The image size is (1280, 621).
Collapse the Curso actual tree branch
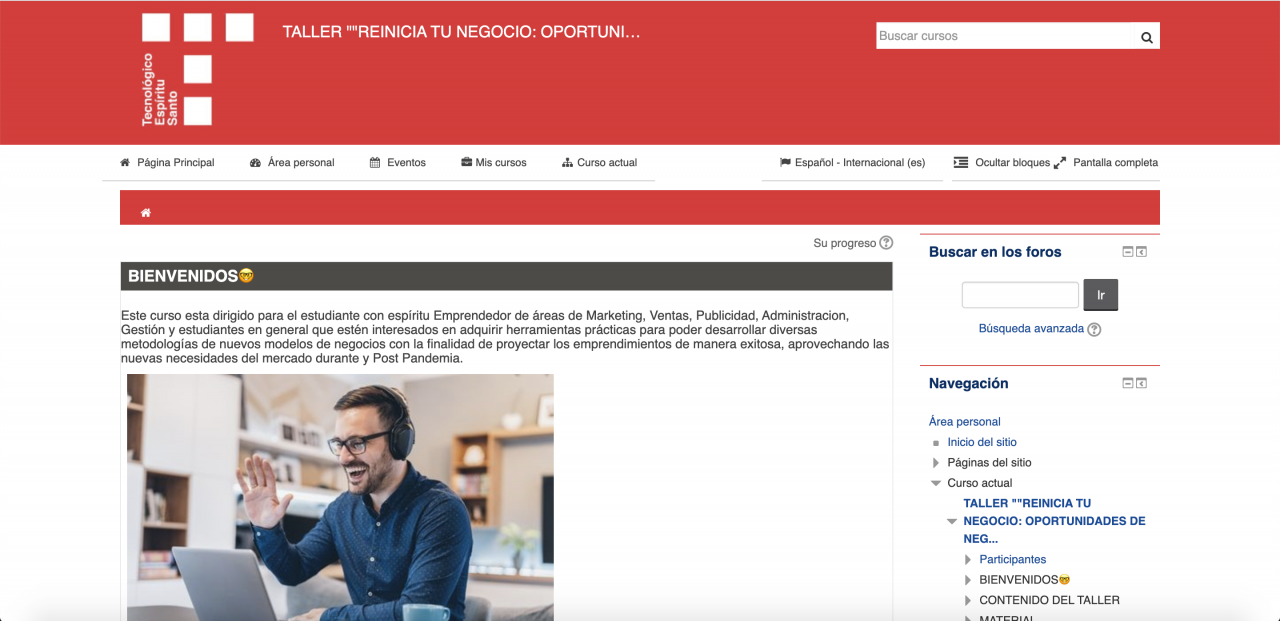935,482
